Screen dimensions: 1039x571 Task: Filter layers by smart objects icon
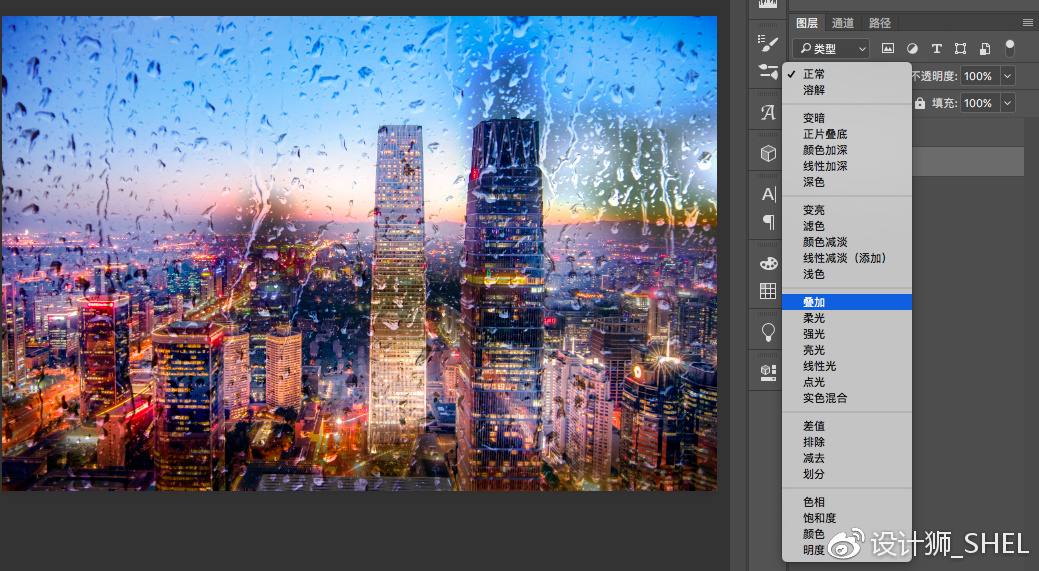tap(985, 48)
